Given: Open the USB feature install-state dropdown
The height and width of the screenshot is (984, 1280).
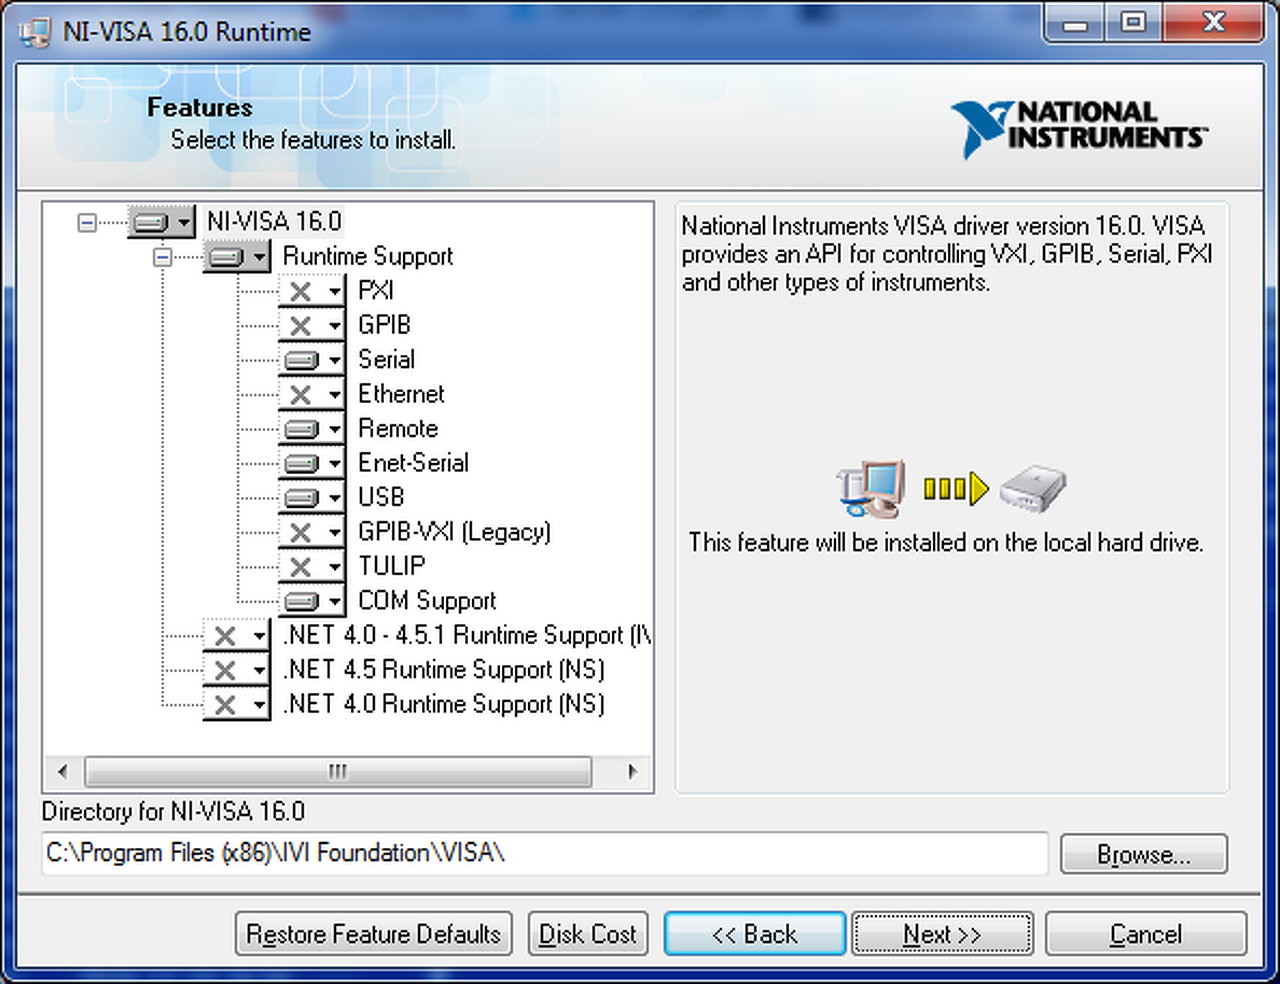Looking at the screenshot, I should pyautogui.click(x=312, y=498).
